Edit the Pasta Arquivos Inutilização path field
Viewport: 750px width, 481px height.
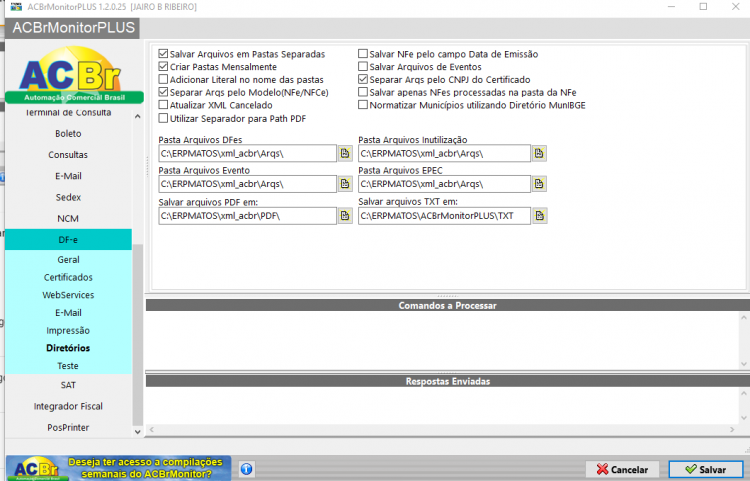point(444,153)
